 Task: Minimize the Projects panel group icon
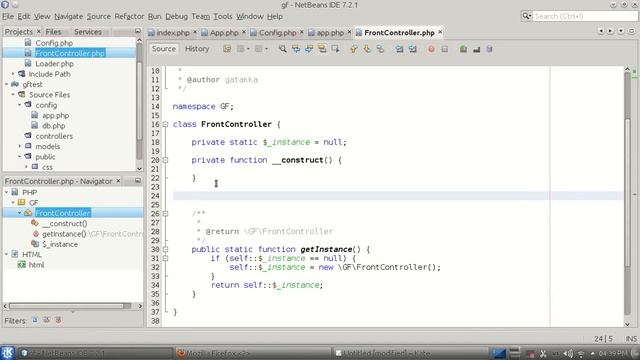(x=138, y=31)
